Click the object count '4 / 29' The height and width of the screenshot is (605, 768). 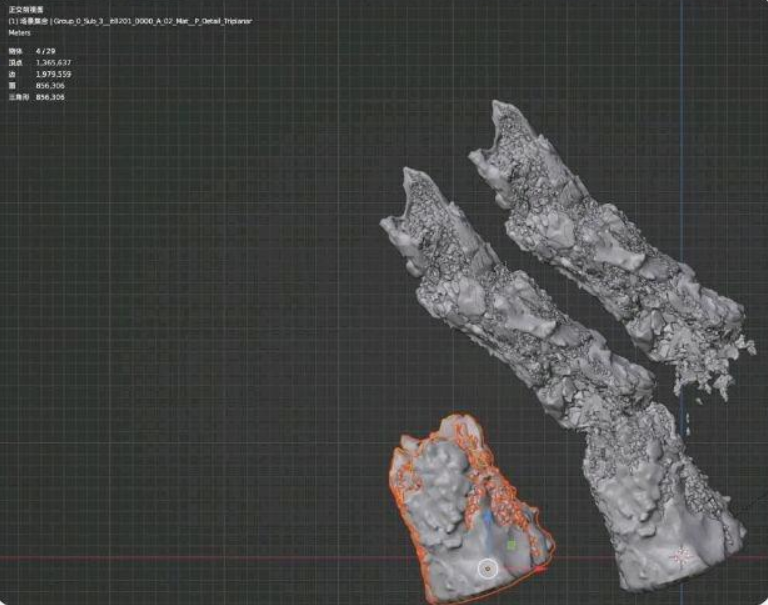click(x=46, y=51)
